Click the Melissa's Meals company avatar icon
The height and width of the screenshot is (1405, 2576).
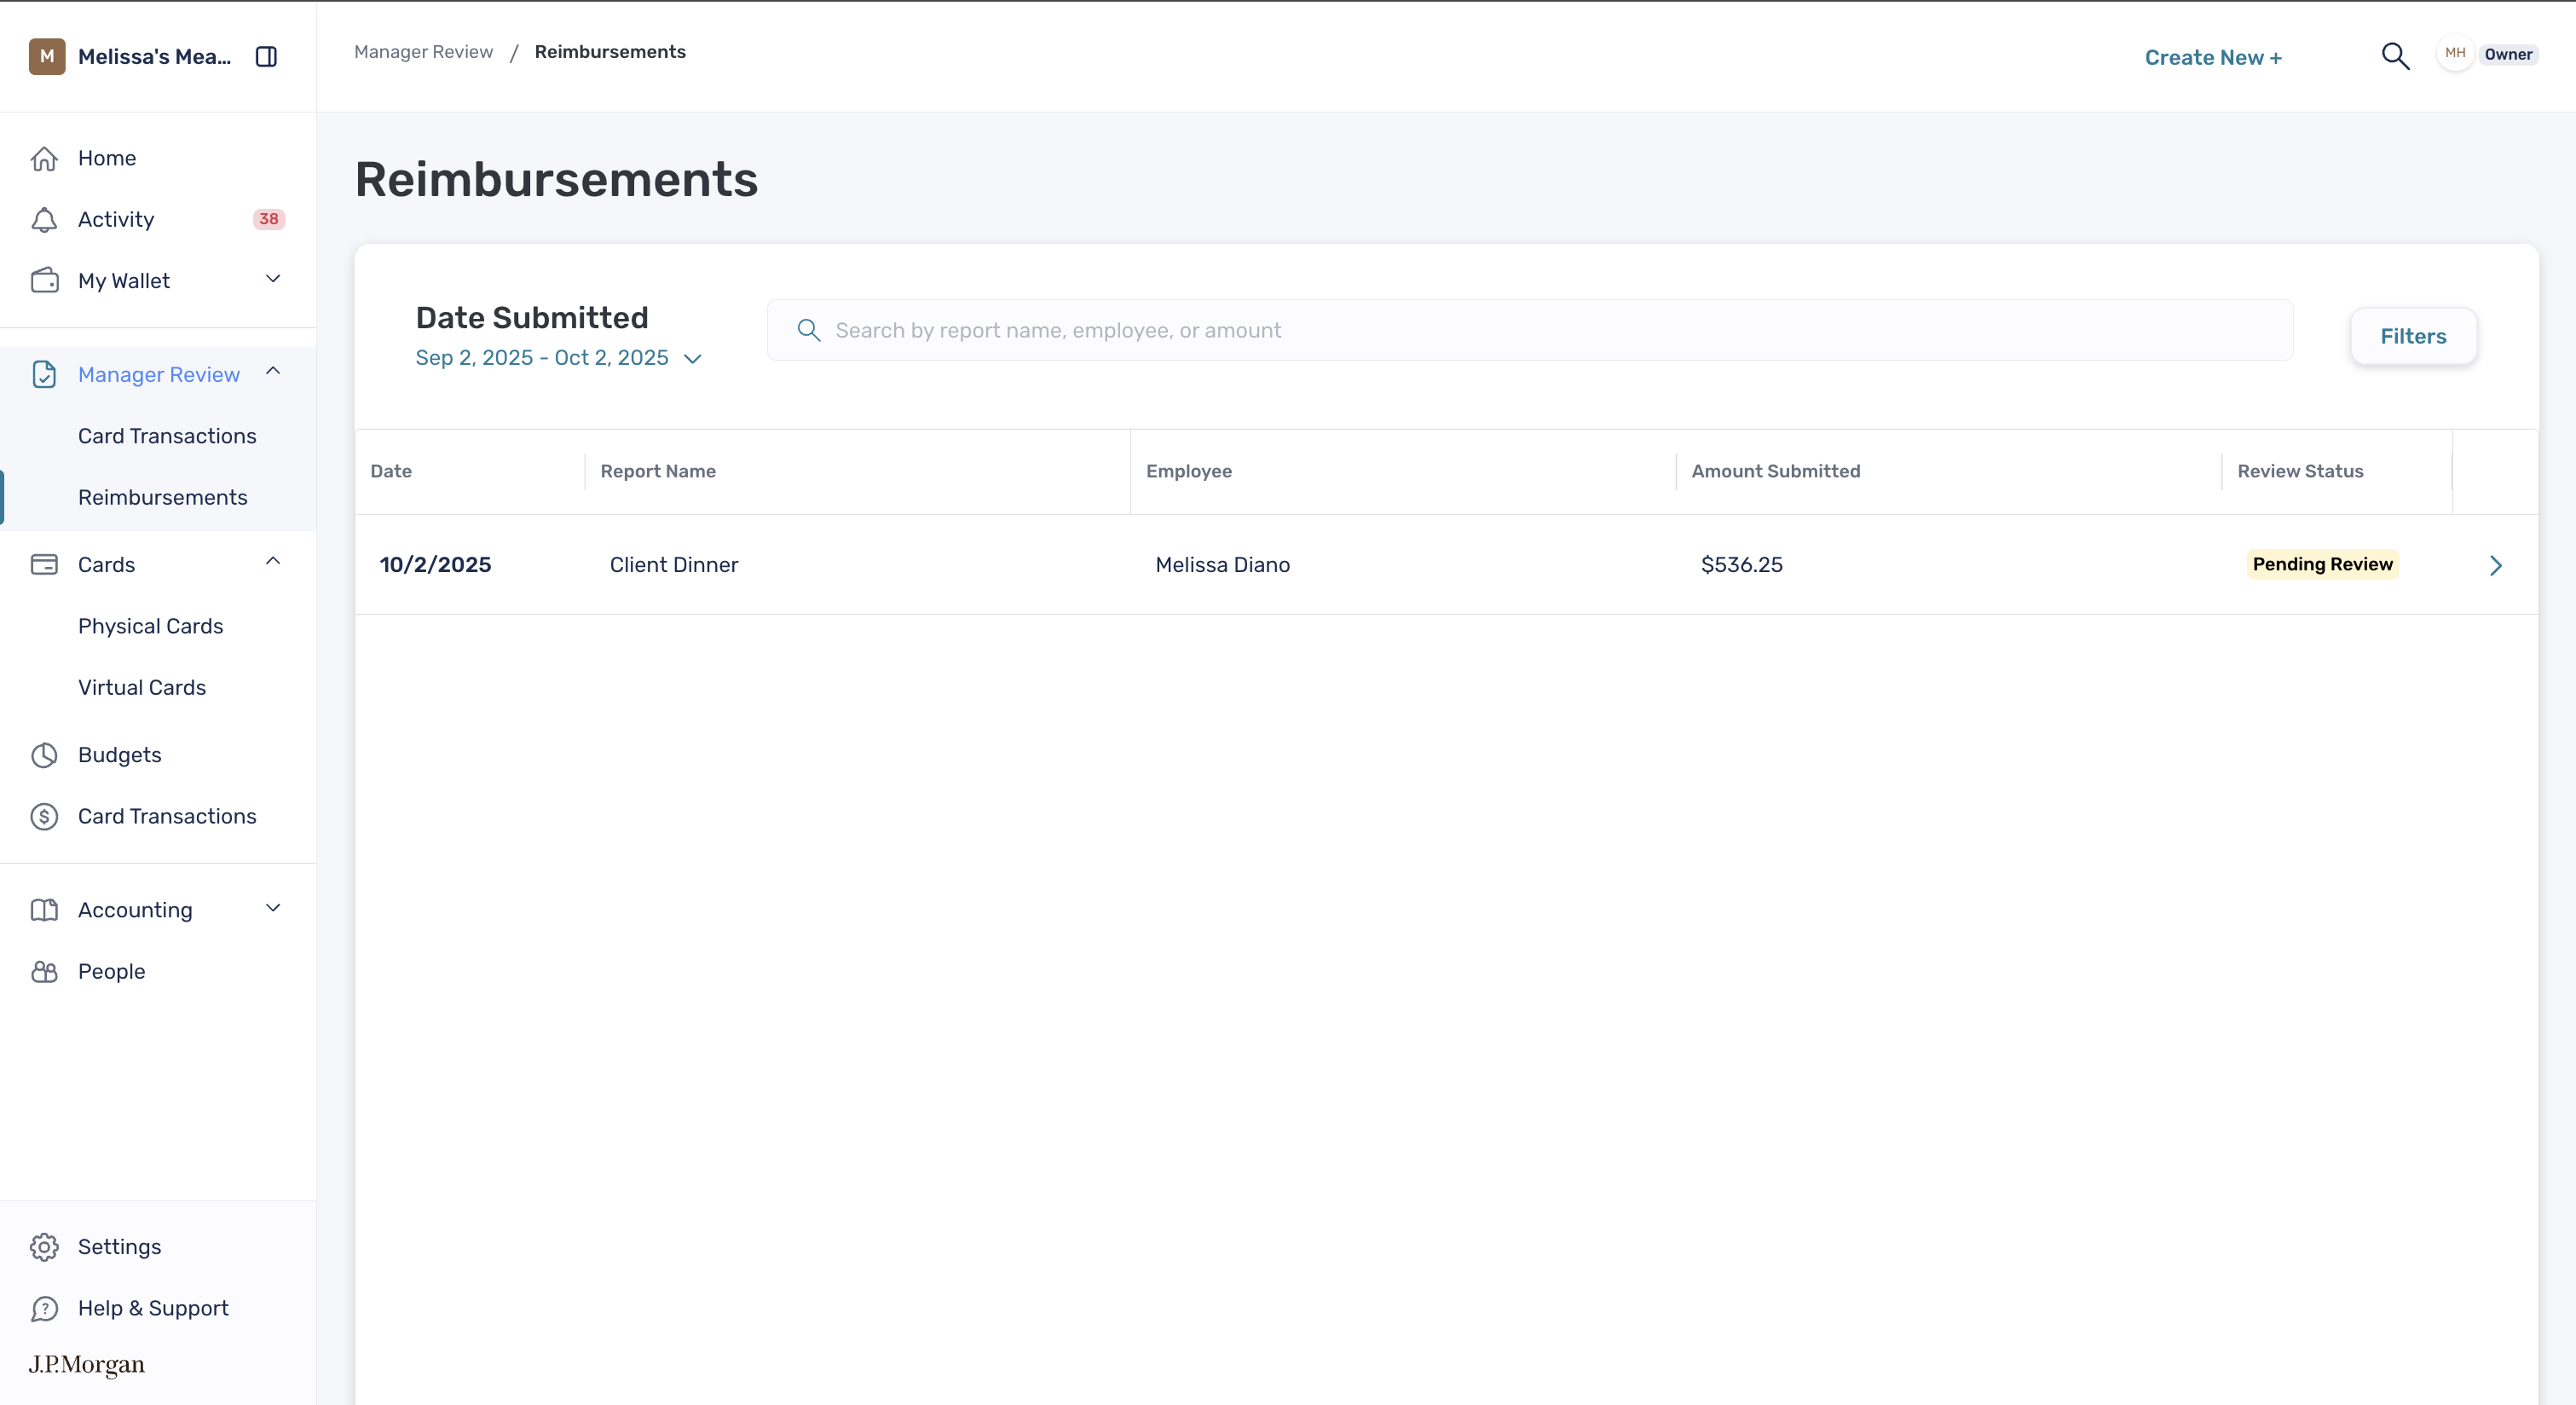coord(47,56)
